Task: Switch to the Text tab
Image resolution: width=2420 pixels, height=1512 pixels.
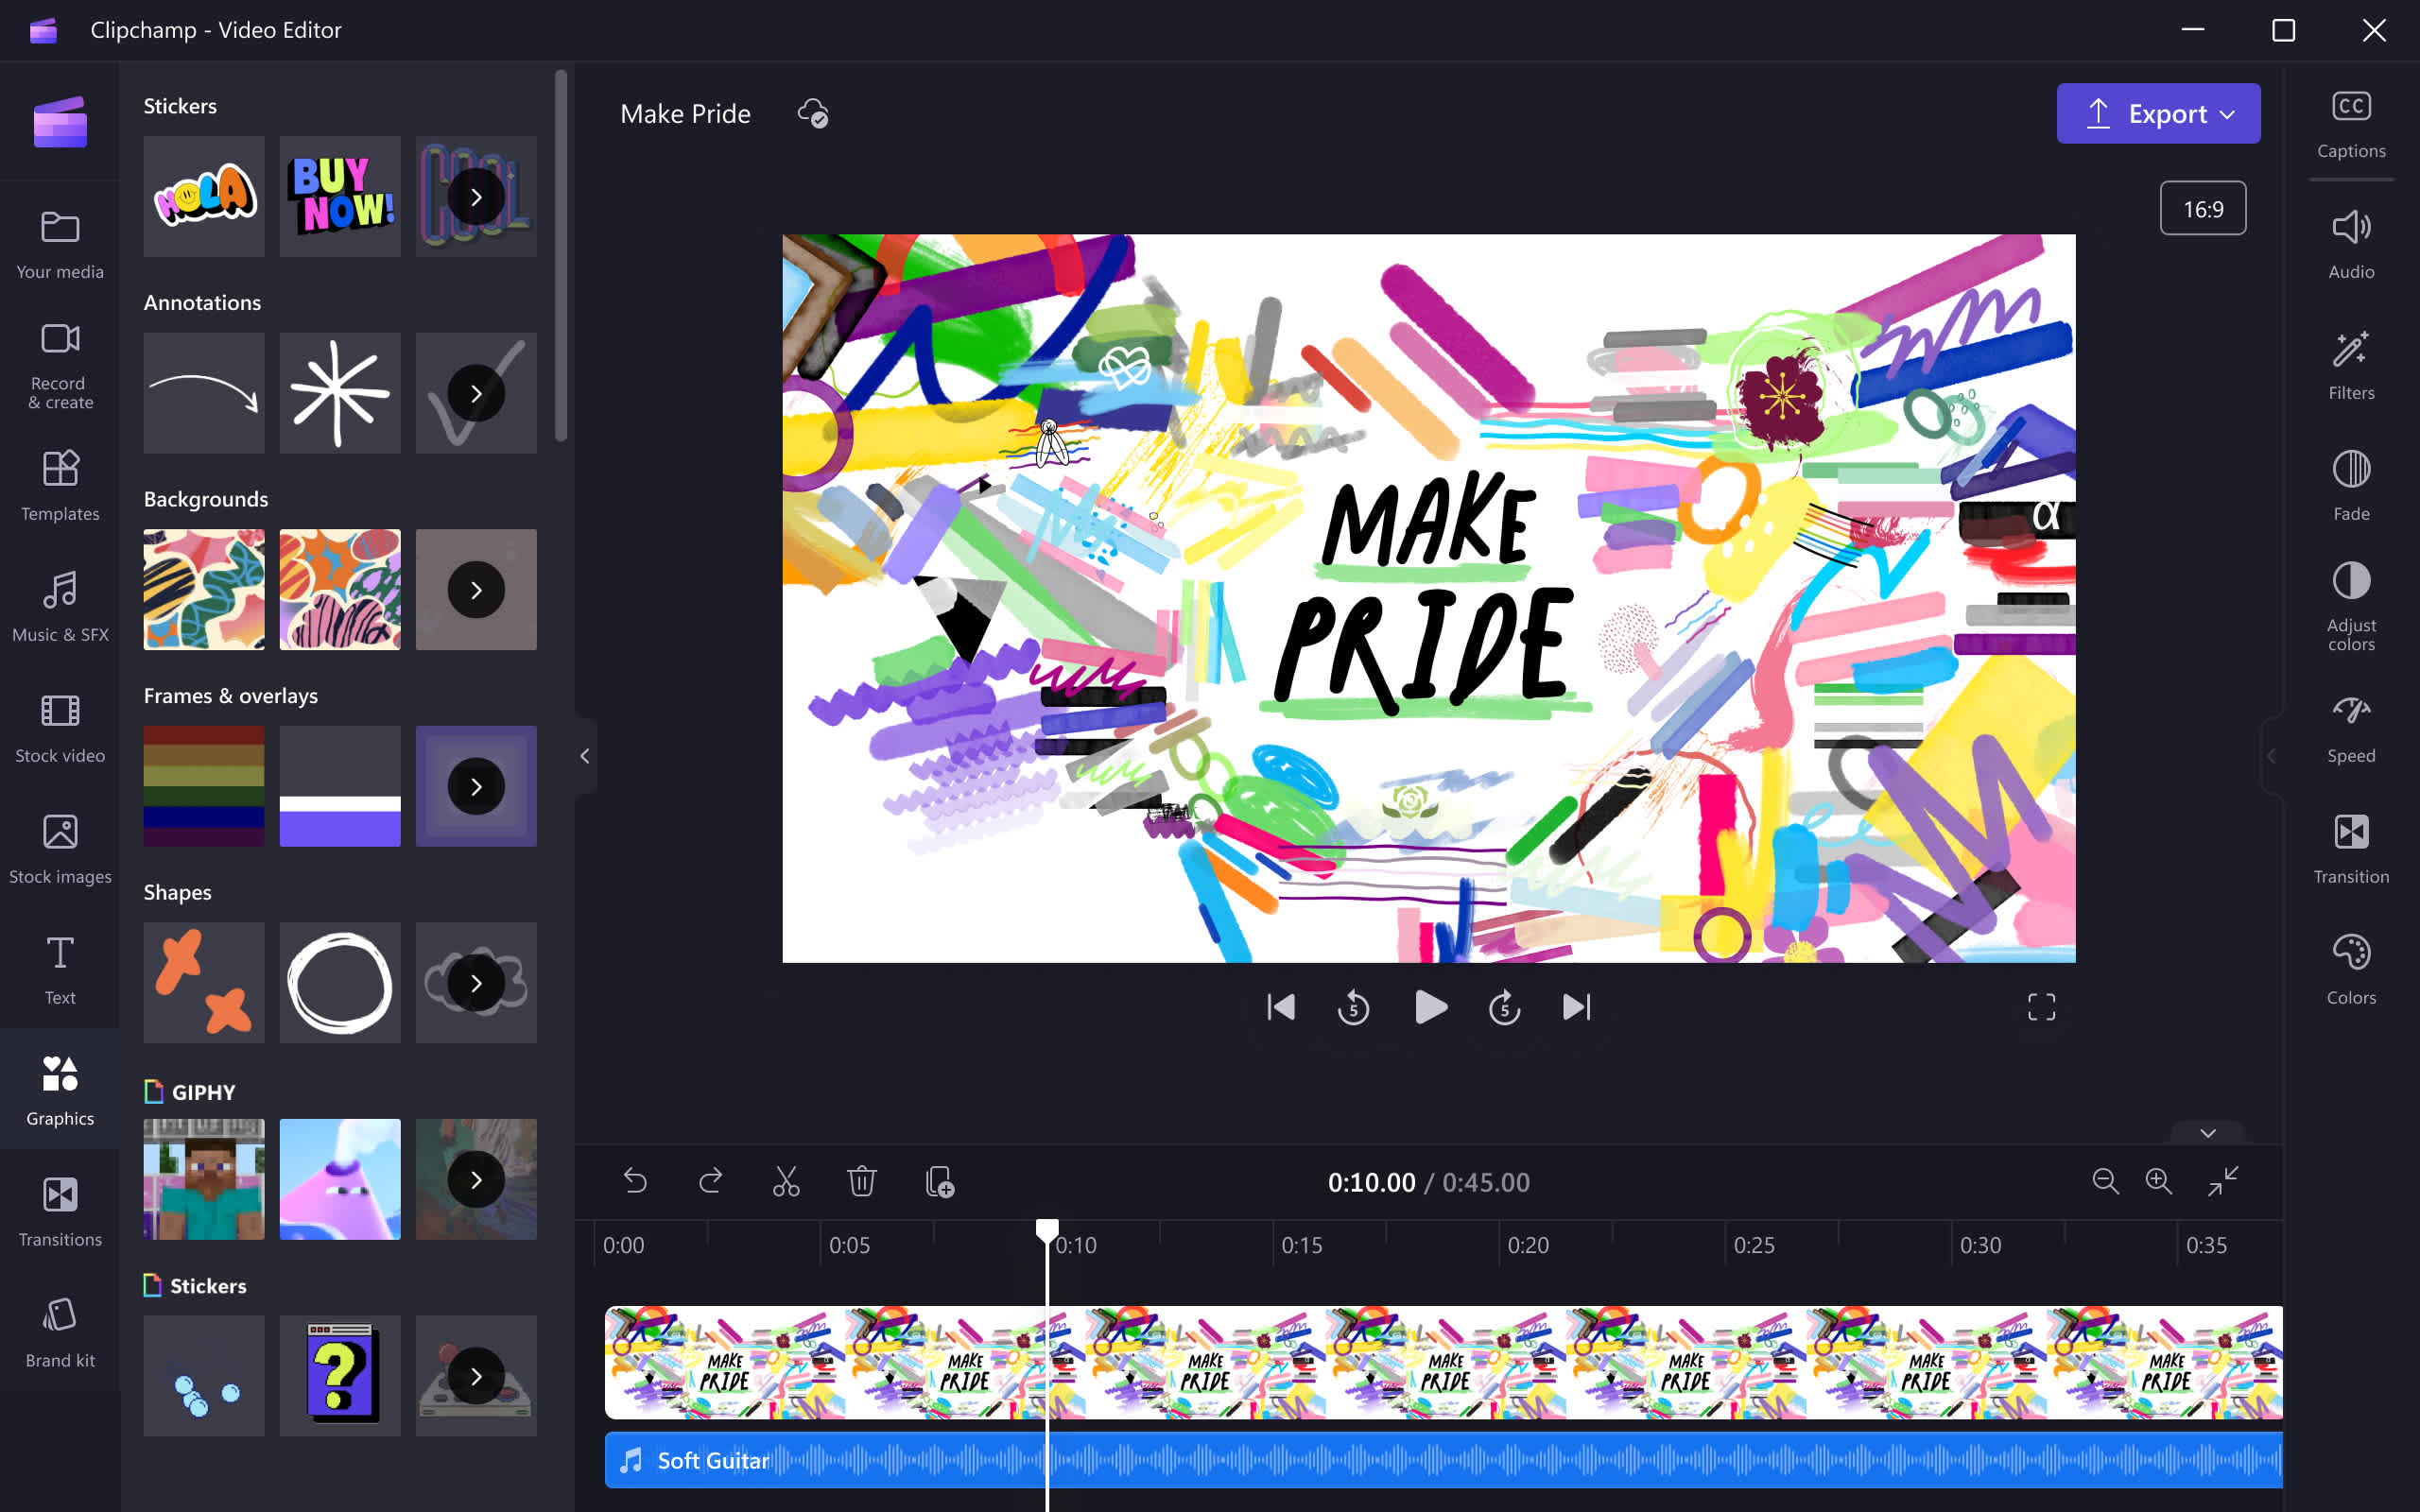Action: (x=60, y=968)
